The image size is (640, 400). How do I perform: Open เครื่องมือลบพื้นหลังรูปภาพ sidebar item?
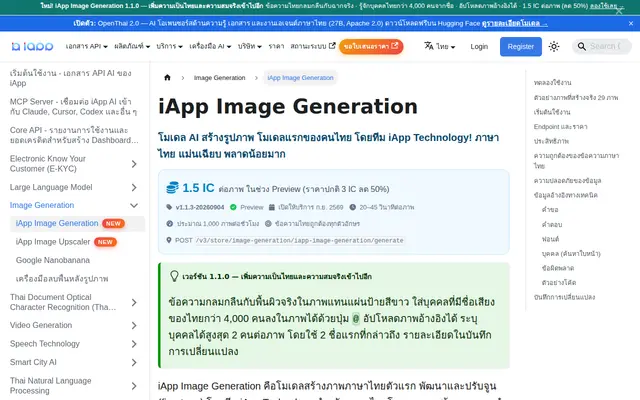62,279
